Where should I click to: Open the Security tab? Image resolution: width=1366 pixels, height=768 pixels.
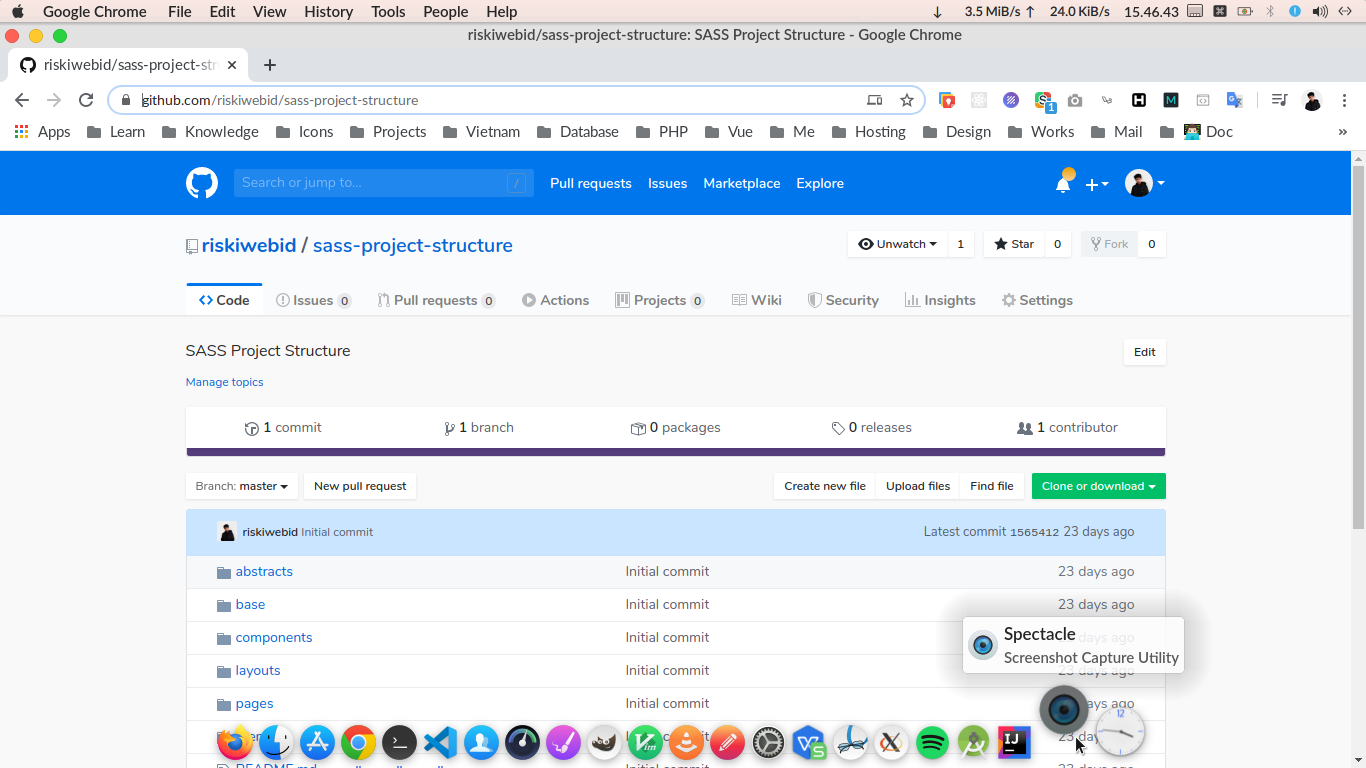click(x=843, y=300)
